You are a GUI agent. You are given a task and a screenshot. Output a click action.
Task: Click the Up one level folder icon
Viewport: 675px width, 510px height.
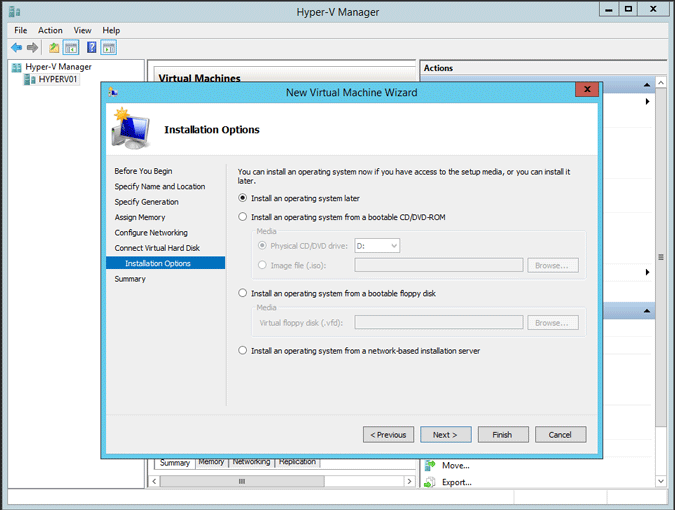(54, 47)
